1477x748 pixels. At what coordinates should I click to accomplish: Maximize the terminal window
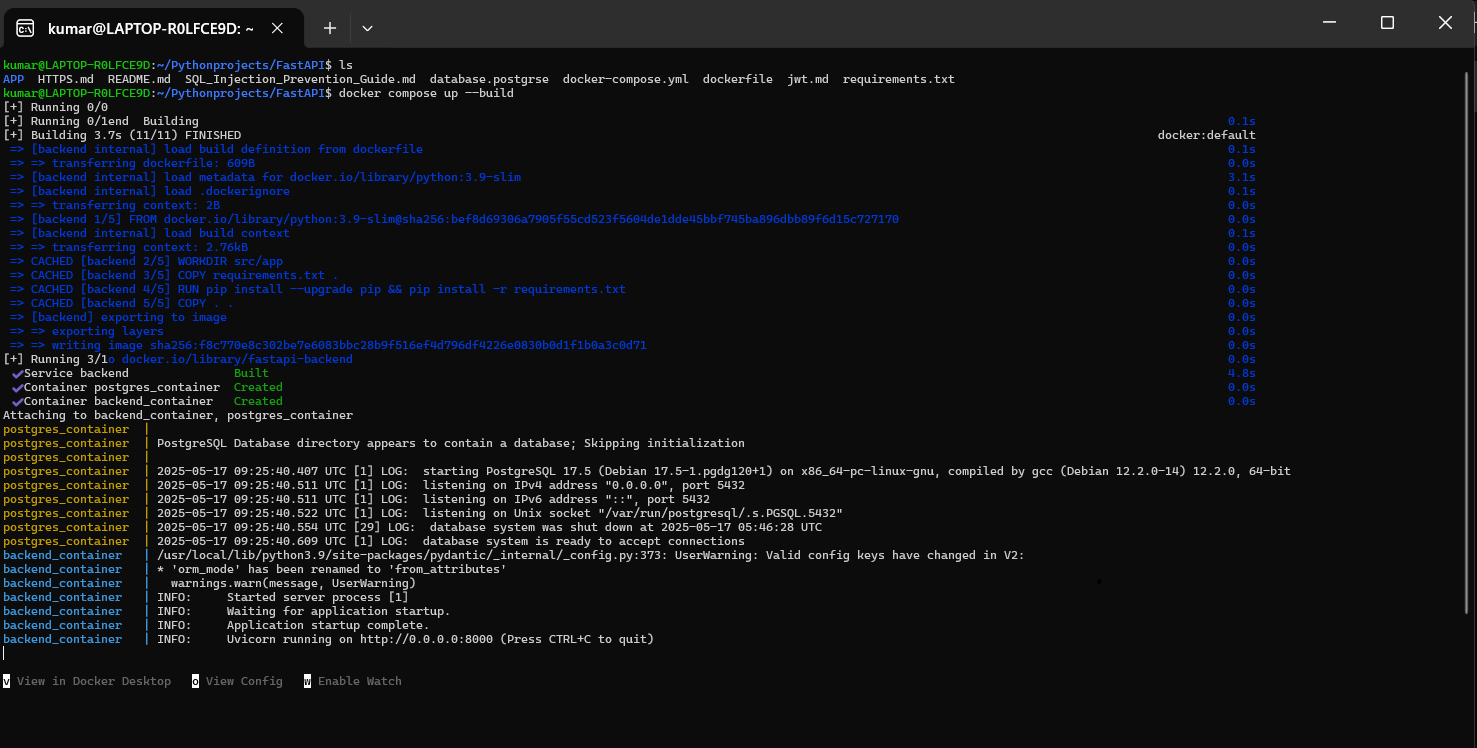coord(1387,23)
